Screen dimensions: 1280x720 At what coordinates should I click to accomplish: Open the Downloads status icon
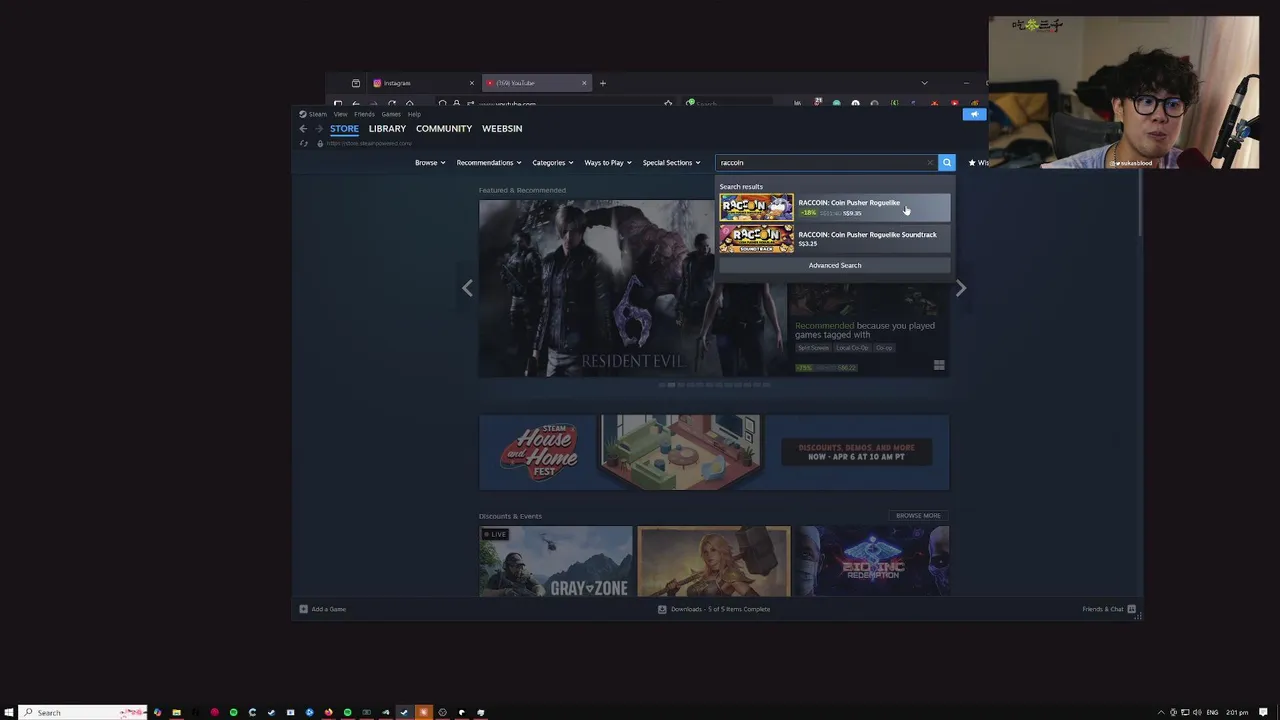click(662, 609)
